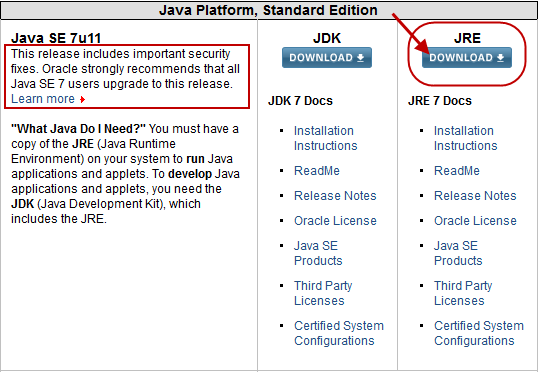Click the download arrow icon on JDK button
This screenshot has width=538, height=372.
[360, 58]
